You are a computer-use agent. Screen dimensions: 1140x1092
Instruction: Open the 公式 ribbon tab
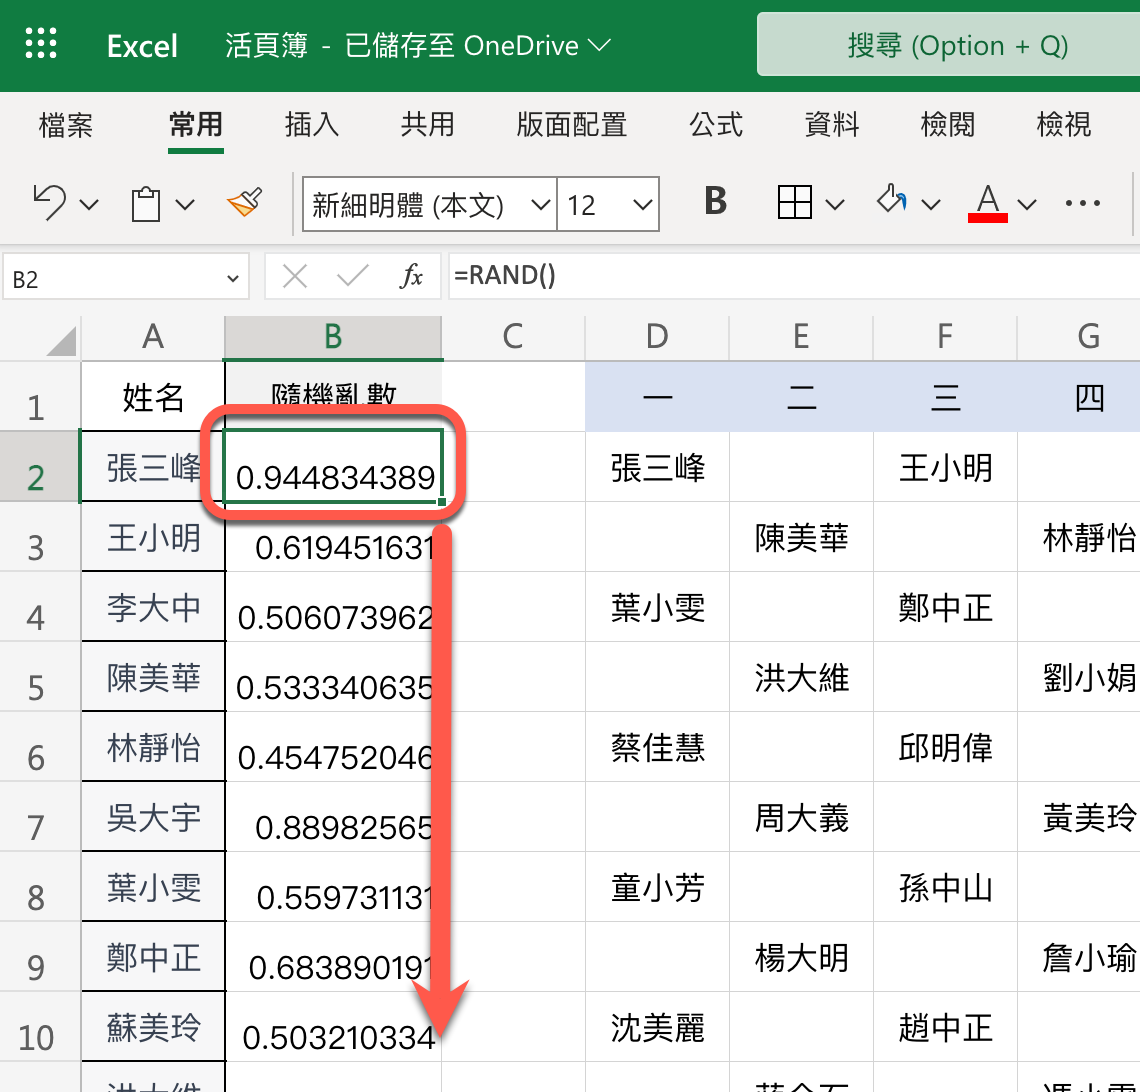click(716, 125)
